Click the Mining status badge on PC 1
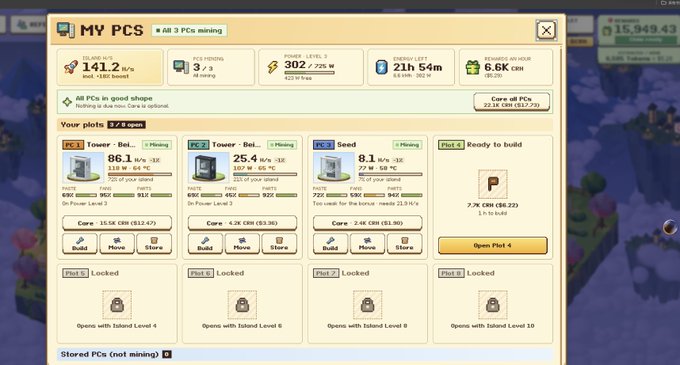Screen dimensions: 680x365 click(157, 145)
